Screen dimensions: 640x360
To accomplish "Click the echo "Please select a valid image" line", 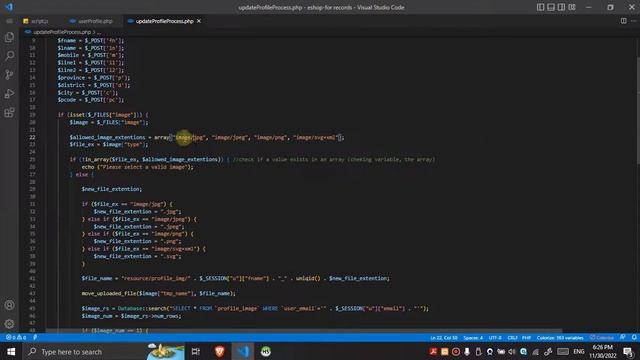I will tap(137, 167).
